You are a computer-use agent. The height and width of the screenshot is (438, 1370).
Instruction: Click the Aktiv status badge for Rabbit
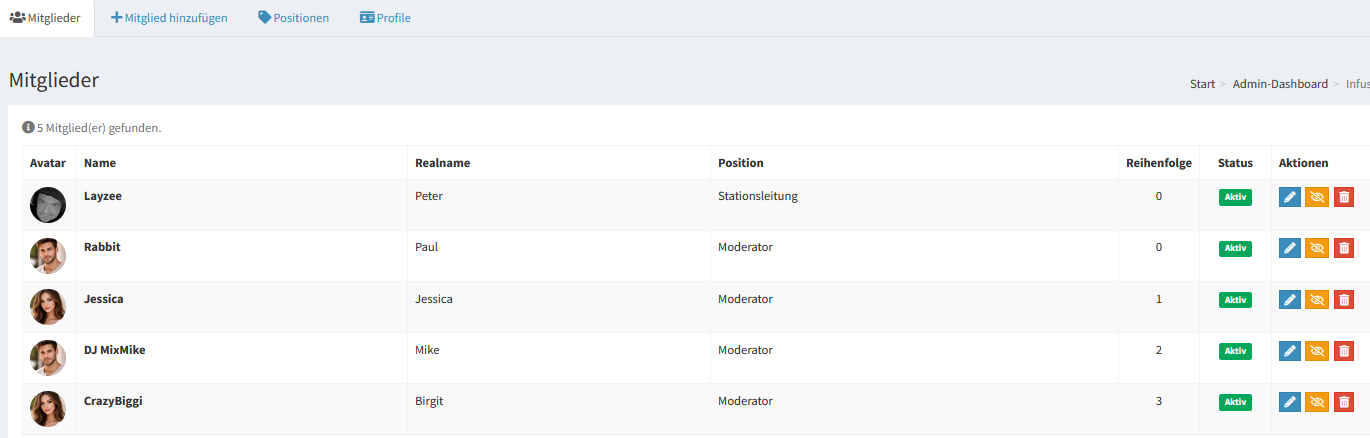tap(1235, 248)
